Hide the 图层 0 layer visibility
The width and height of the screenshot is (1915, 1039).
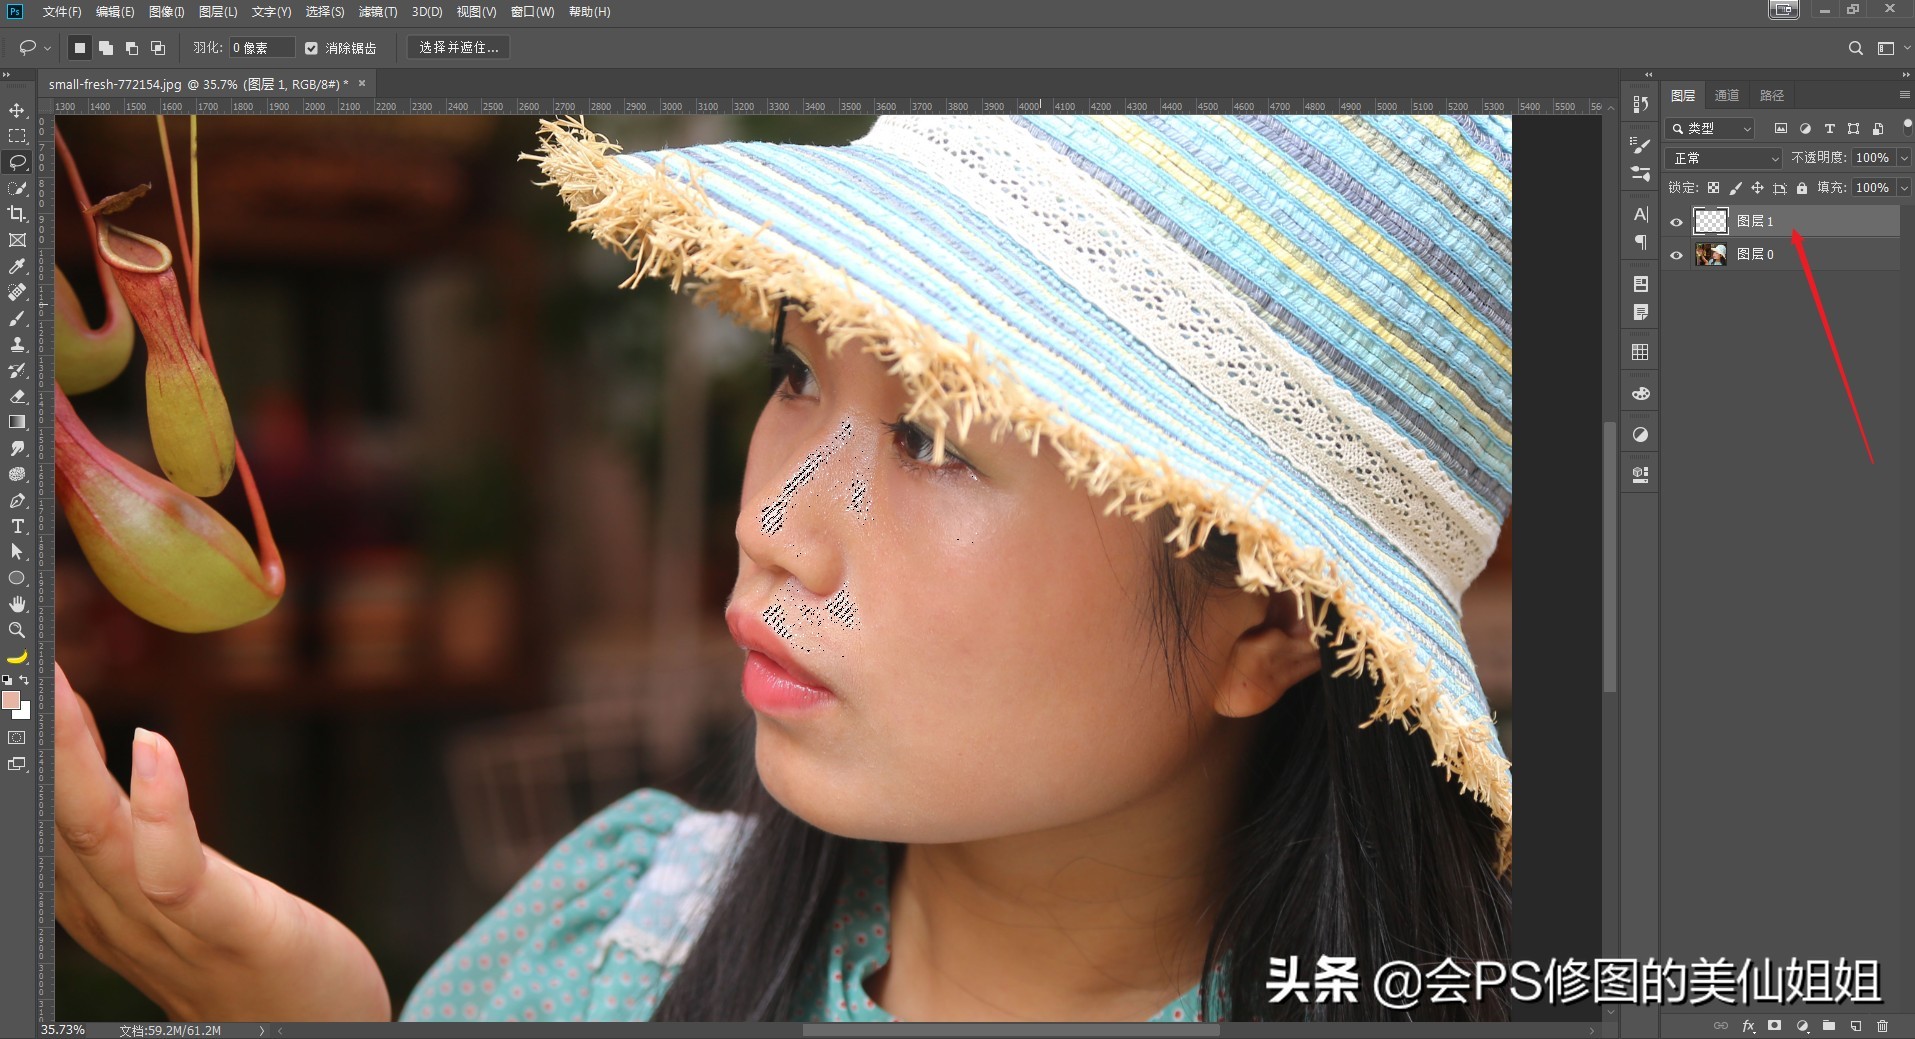click(1677, 254)
